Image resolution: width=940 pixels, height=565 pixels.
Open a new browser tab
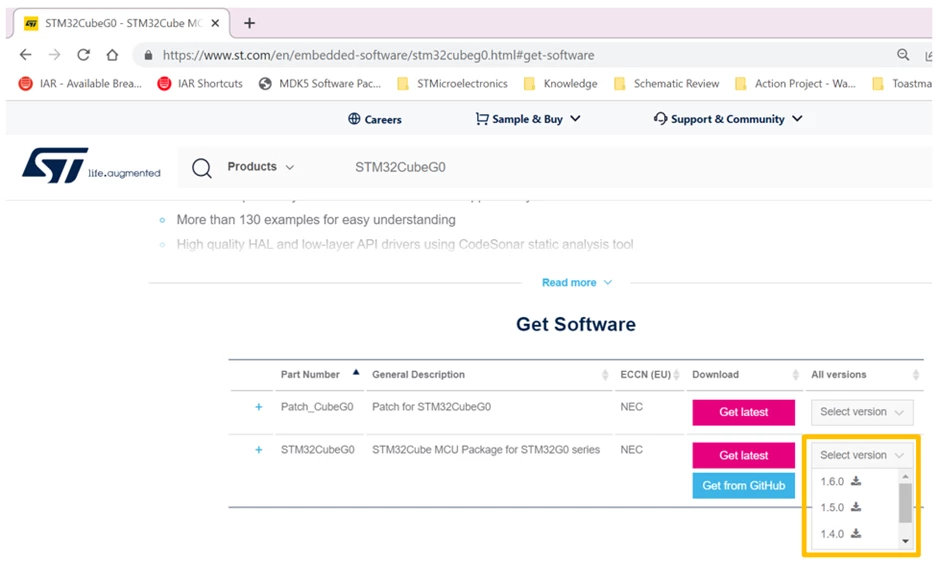coord(249,23)
